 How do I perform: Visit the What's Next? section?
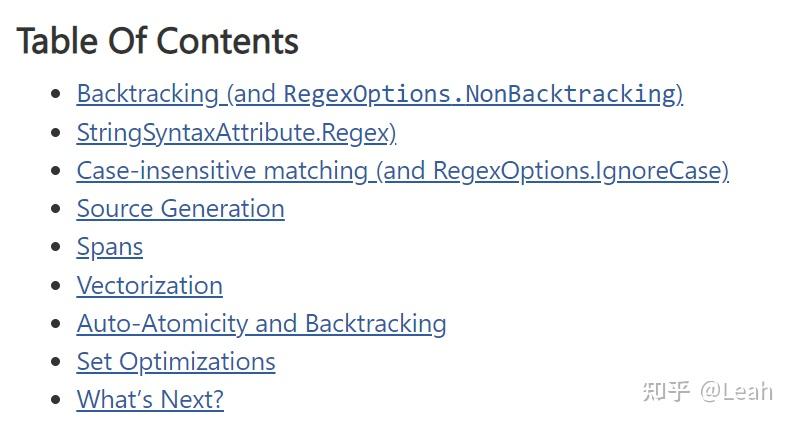[150, 399]
